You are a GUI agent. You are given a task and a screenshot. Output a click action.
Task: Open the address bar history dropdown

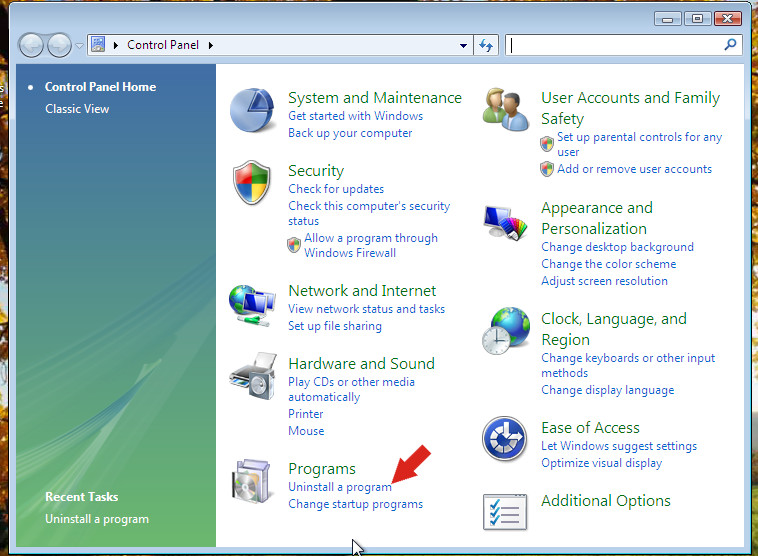pos(463,45)
